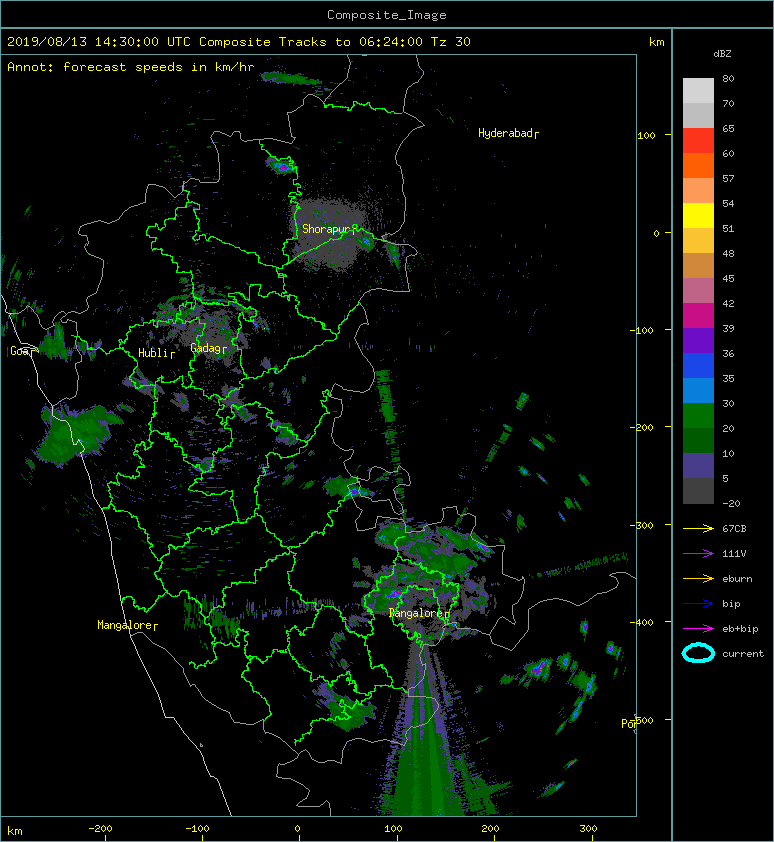This screenshot has height=842, width=774.
Task: Click the 111V purple arrow legend icon
Action: 698,554
